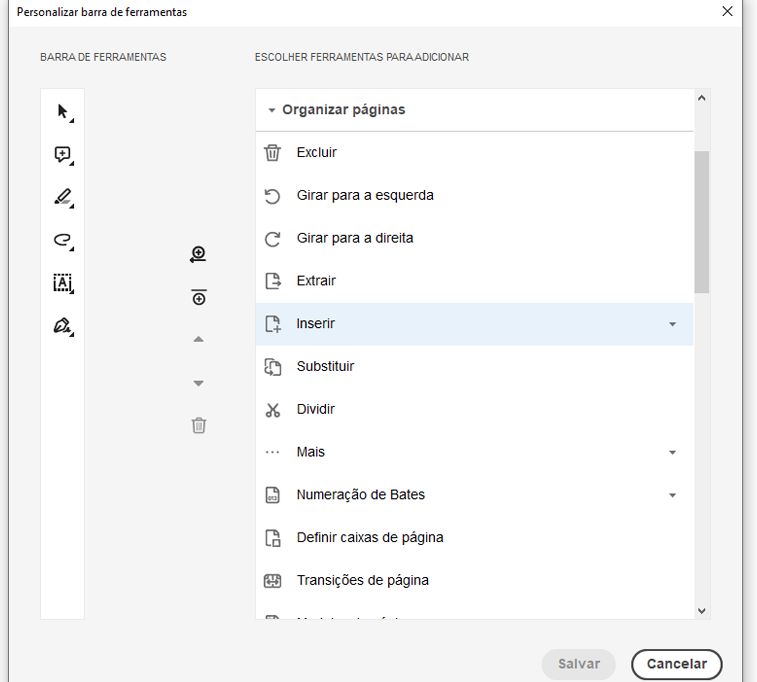Select the arrow selection tool icon

coord(63,112)
